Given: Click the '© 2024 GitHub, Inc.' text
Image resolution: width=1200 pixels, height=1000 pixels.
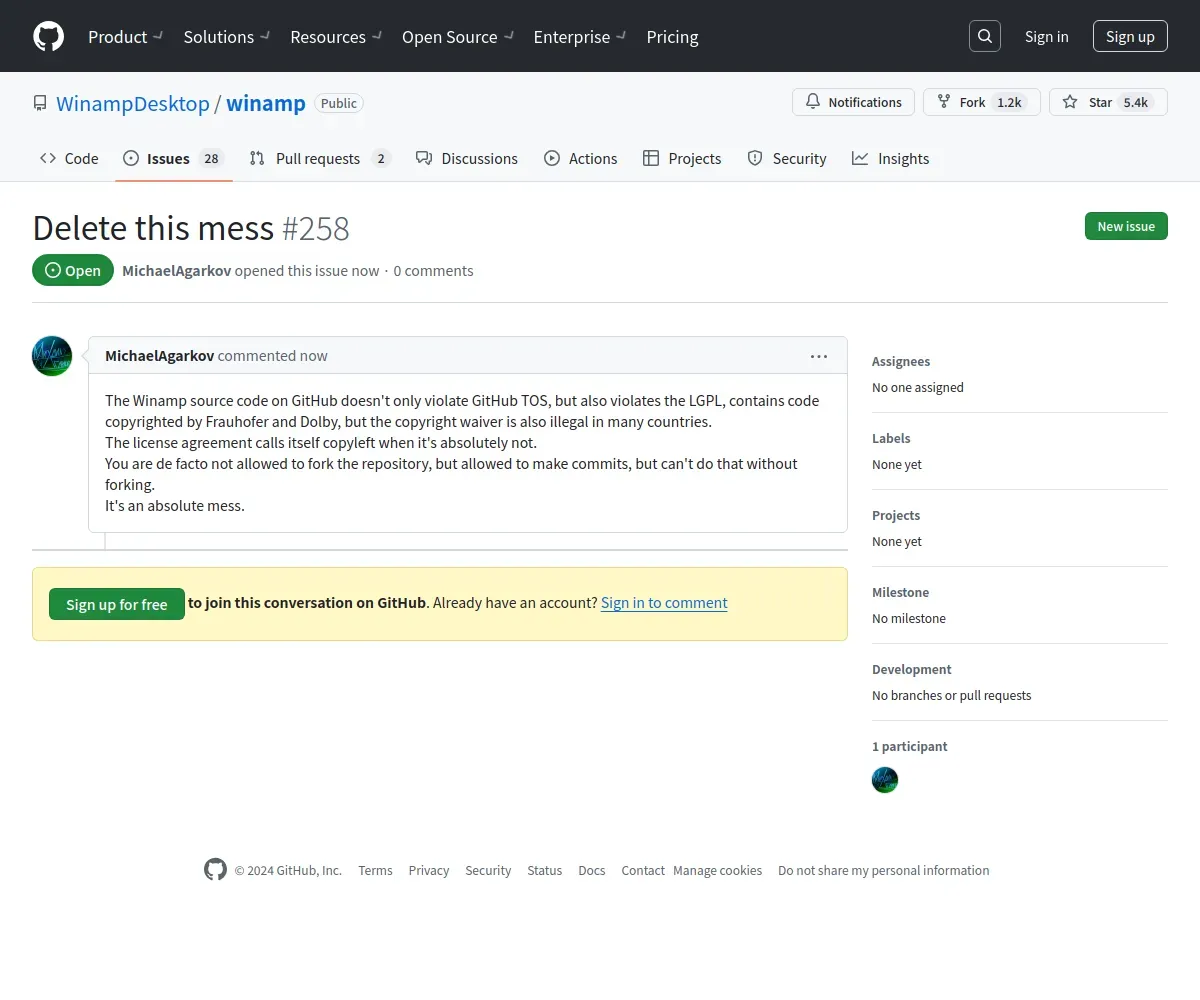Looking at the screenshot, I should 288,870.
